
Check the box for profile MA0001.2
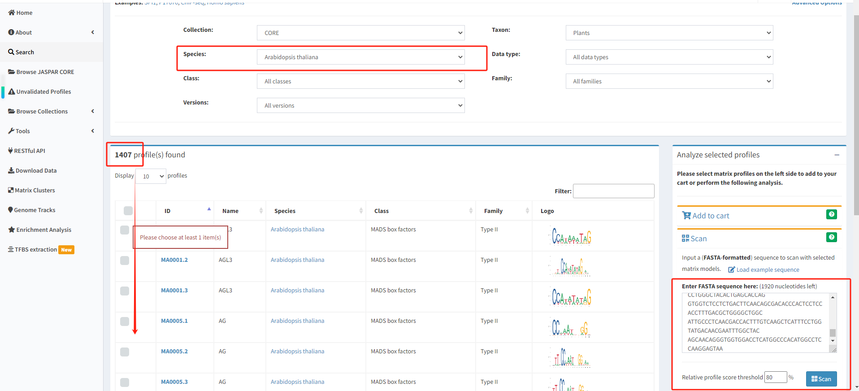coord(125,261)
